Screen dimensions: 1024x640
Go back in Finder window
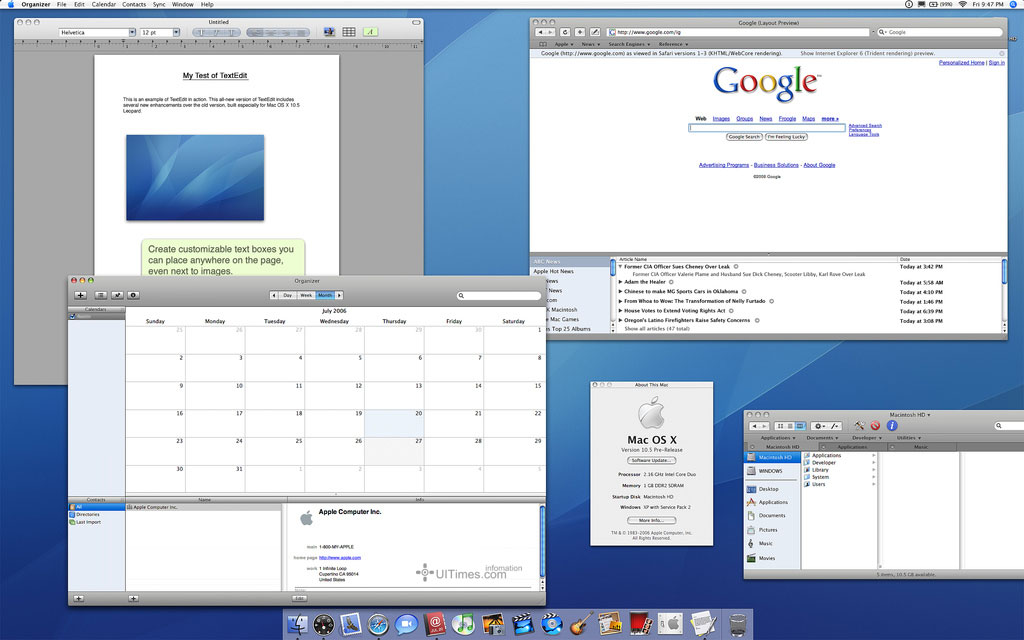point(754,426)
